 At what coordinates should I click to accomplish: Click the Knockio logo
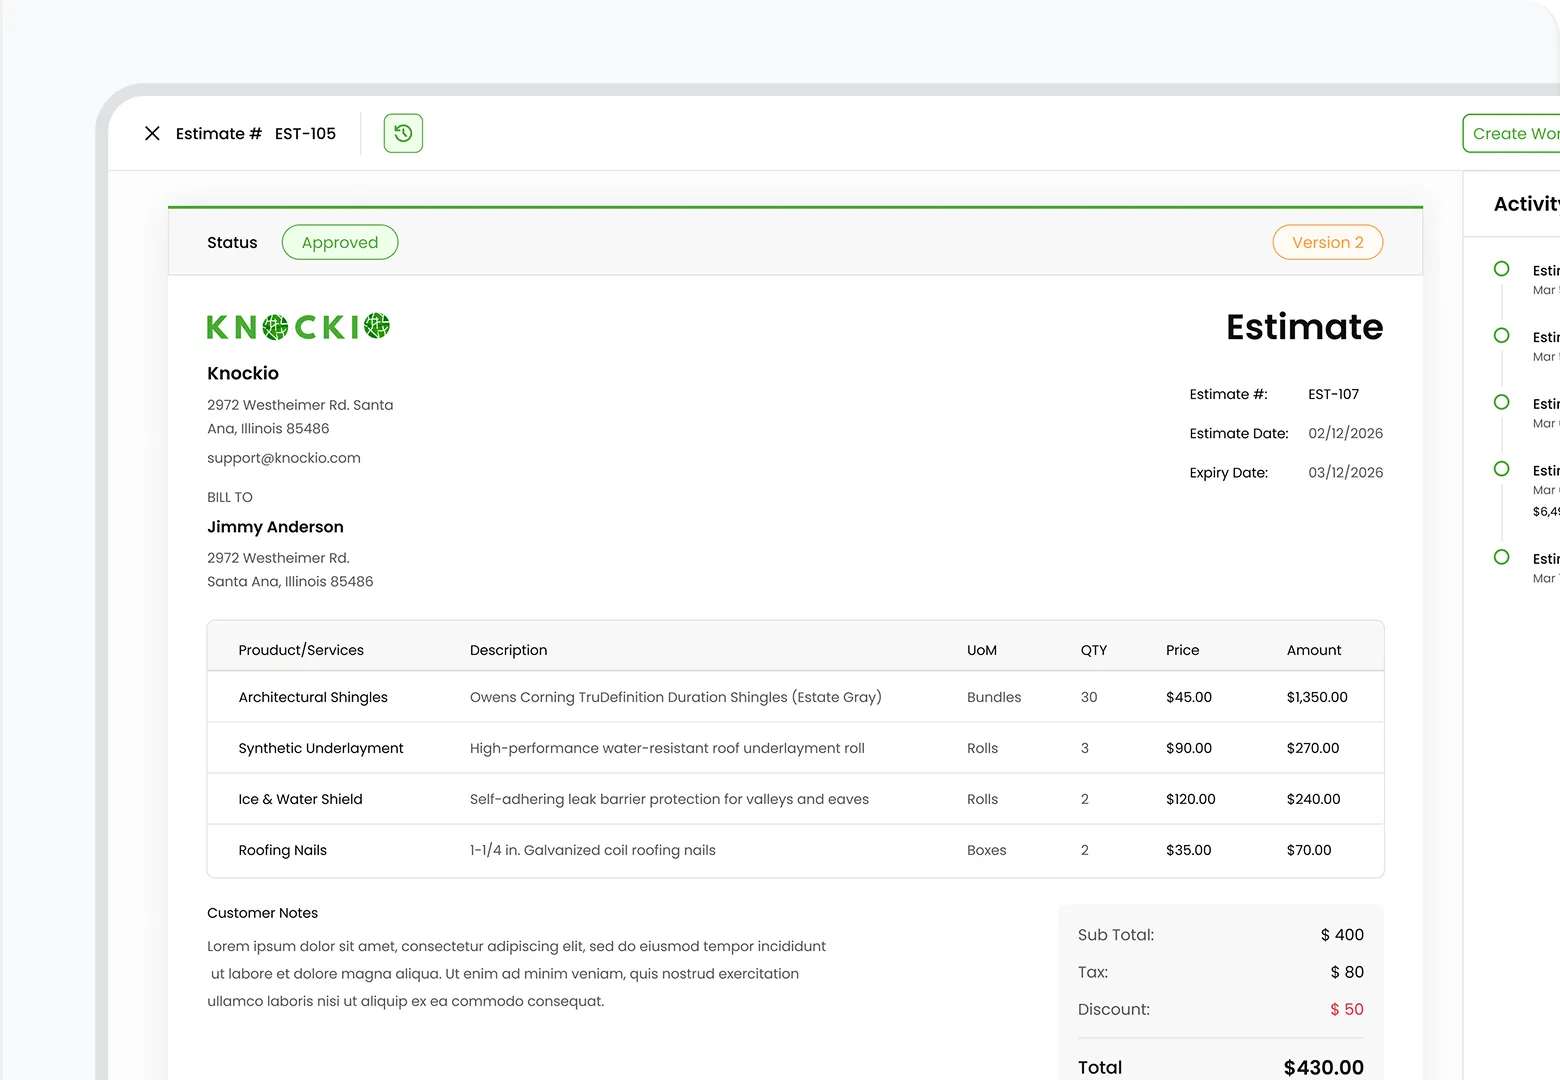(x=298, y=327)
